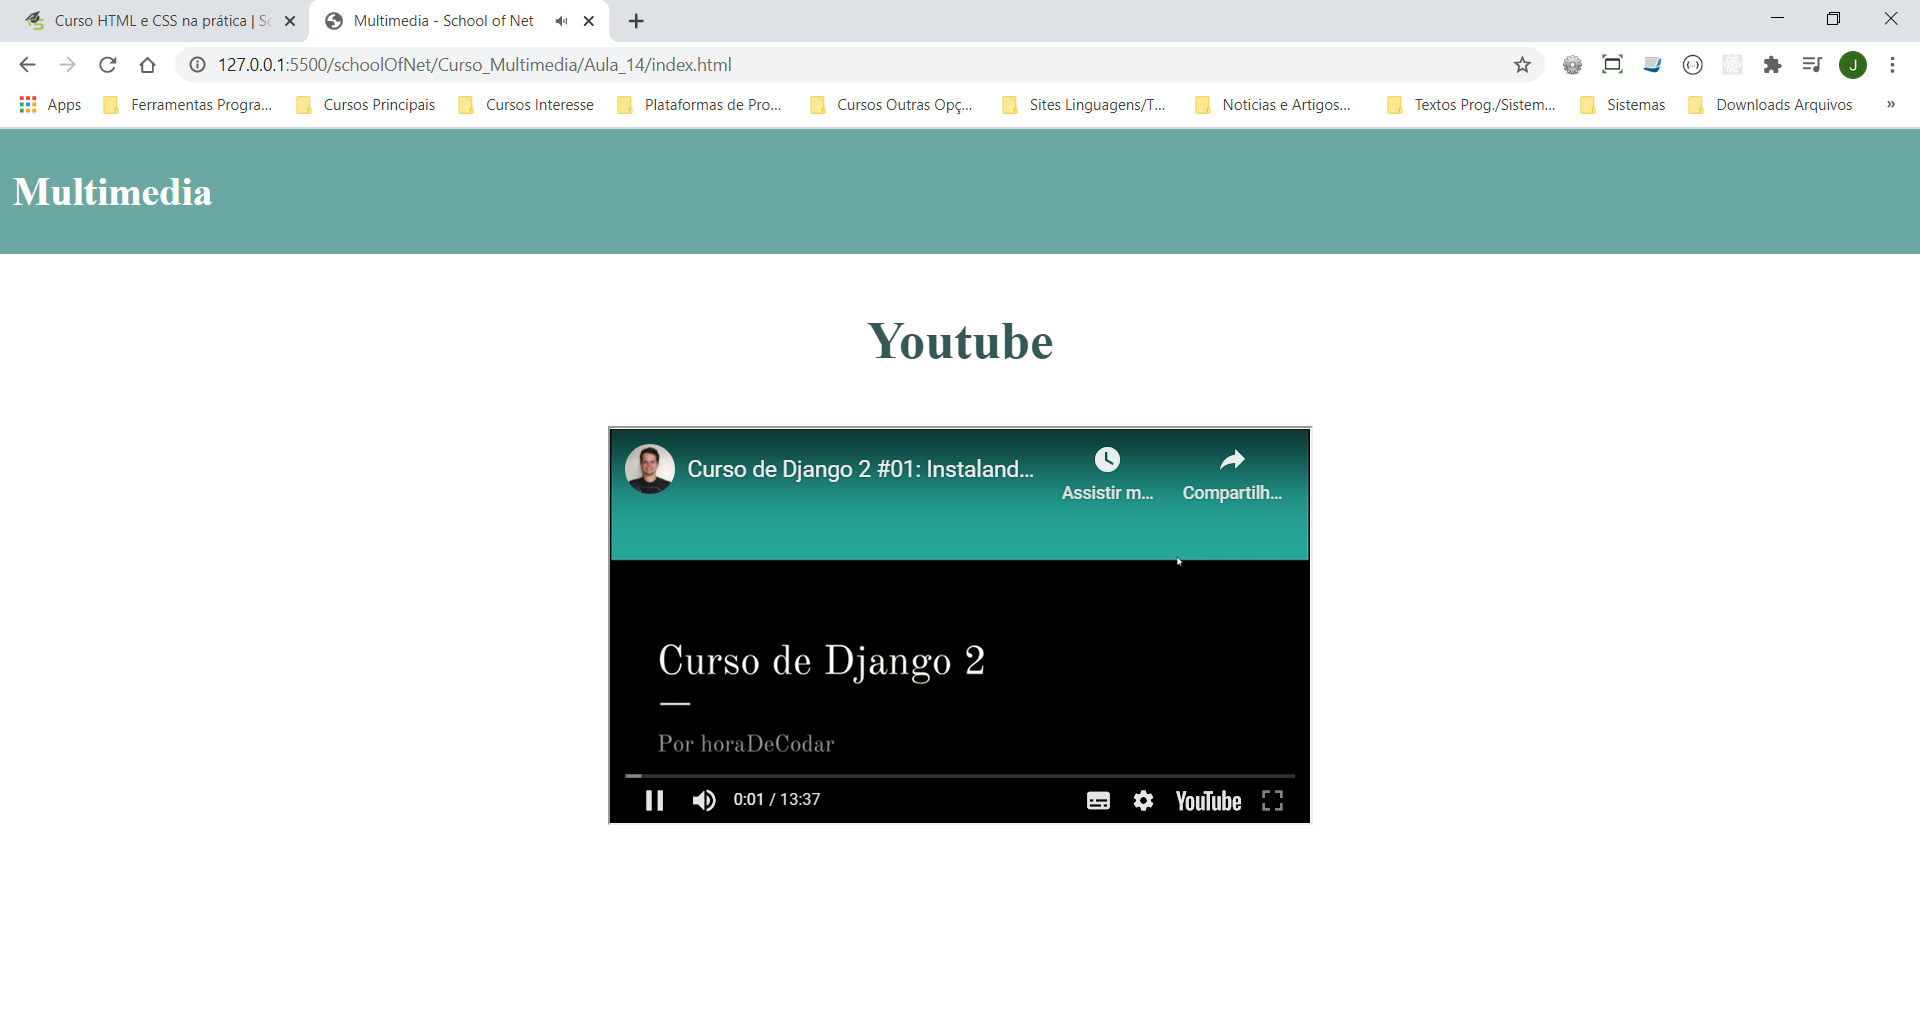Open the Extensions puzzle icon

coord(1772,65)
